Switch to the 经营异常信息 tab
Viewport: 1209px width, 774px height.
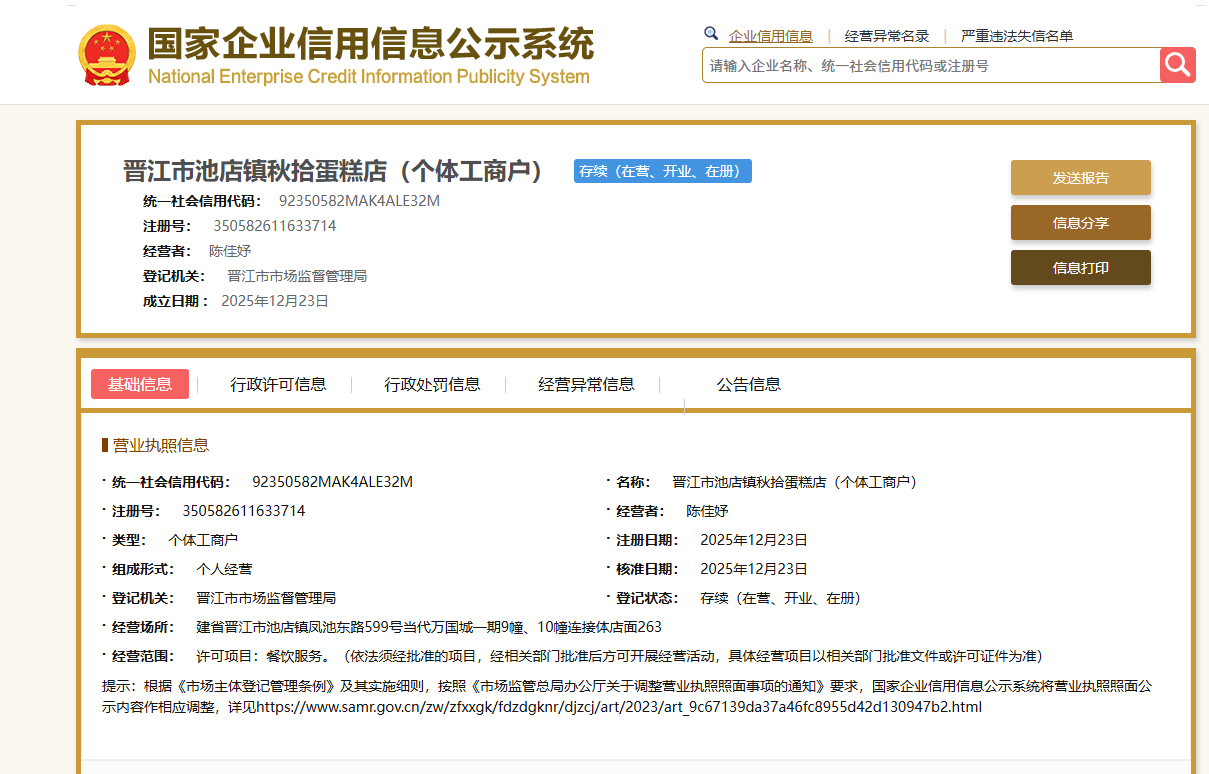(x=586, y=384)
